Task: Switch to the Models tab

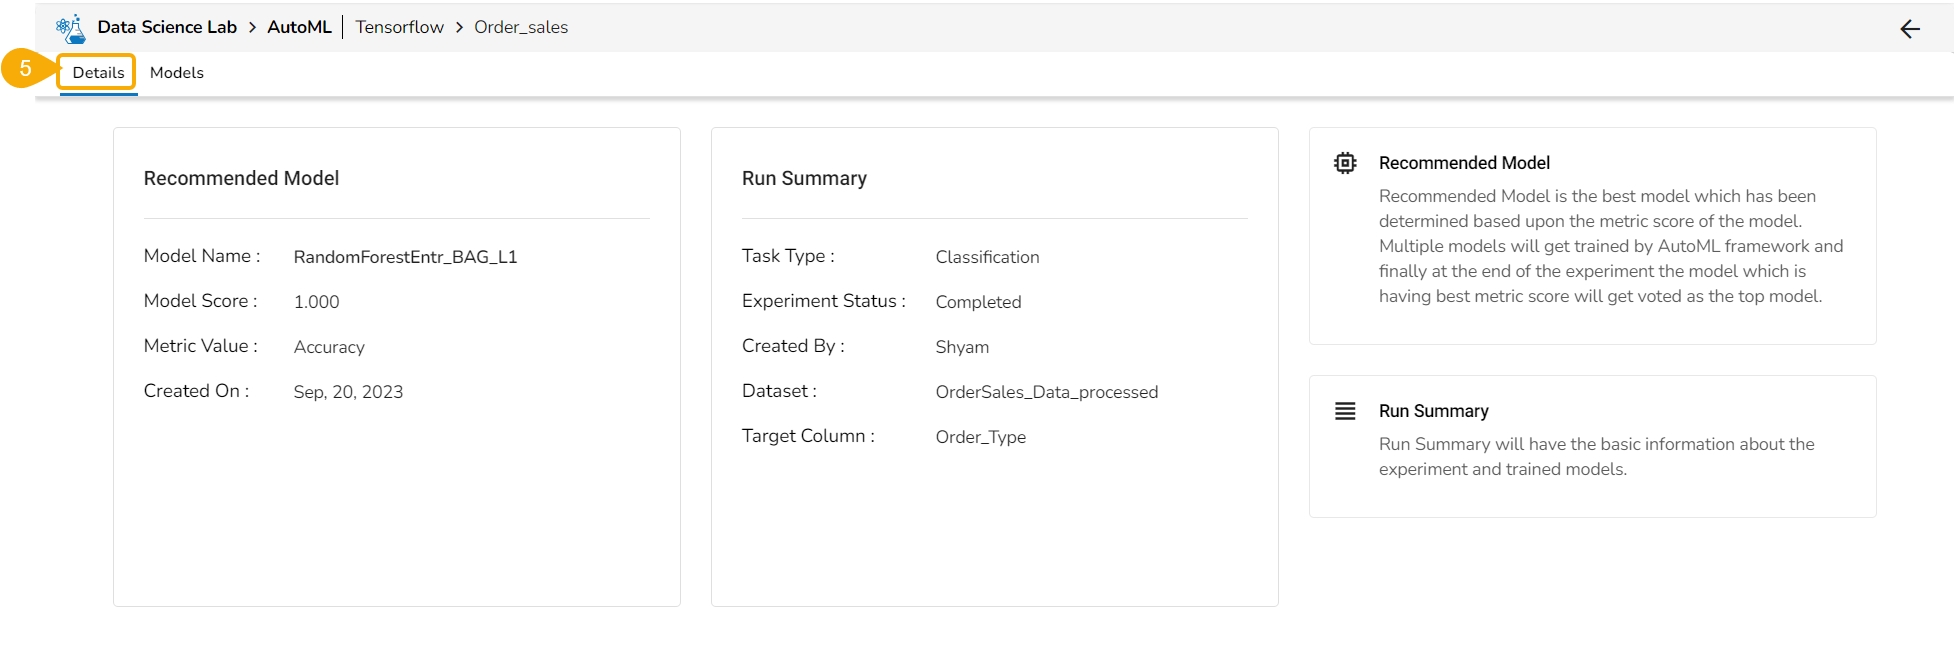Action: click(177, 72)
